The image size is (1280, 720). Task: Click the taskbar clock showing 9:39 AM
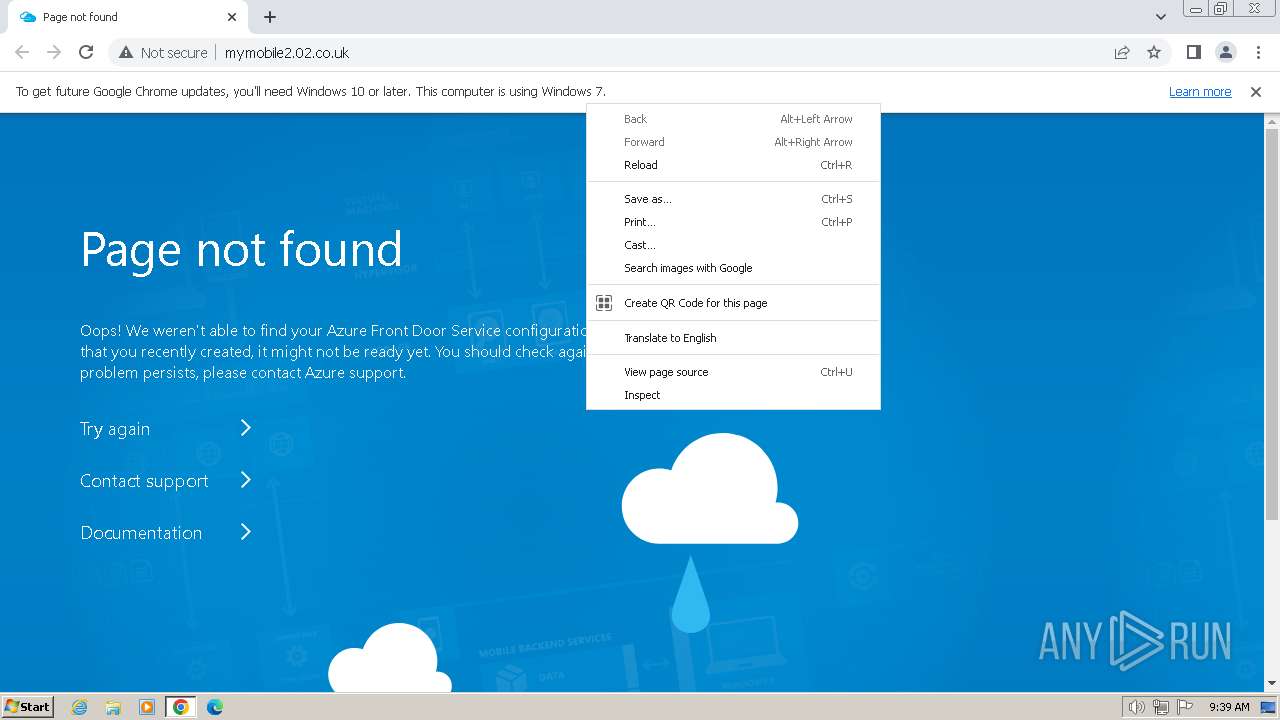[1229, 707]
